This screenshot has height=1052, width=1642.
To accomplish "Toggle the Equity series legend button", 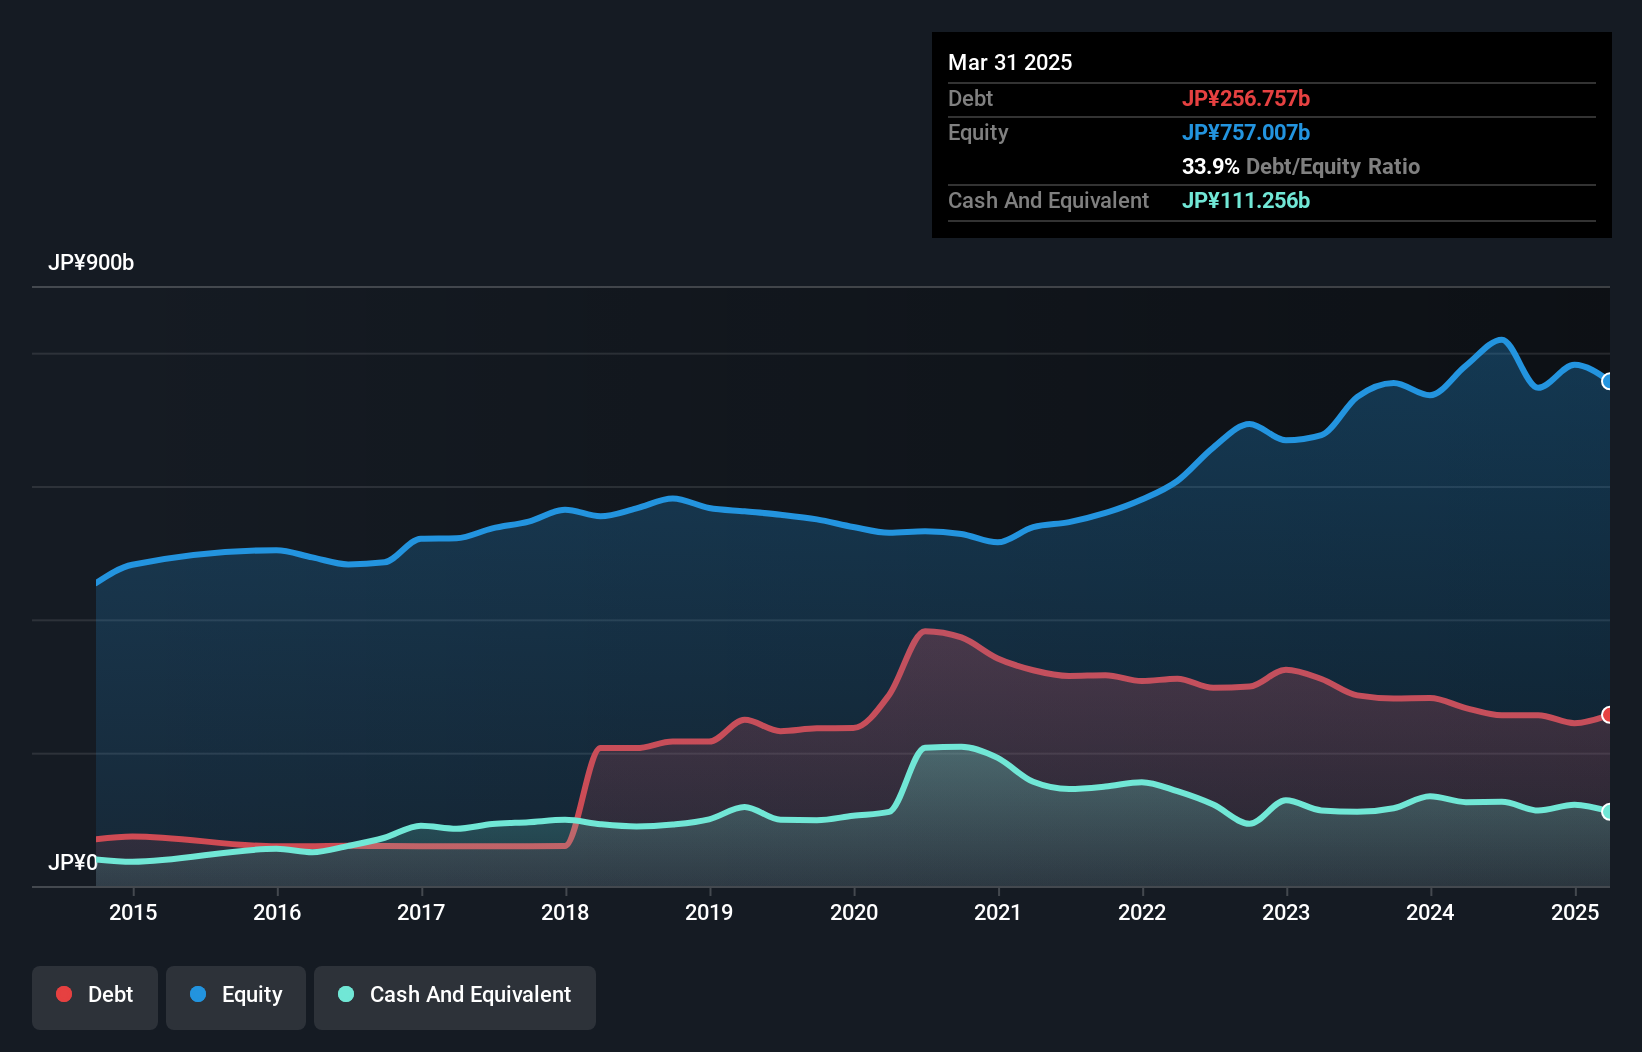I will 236,996.
